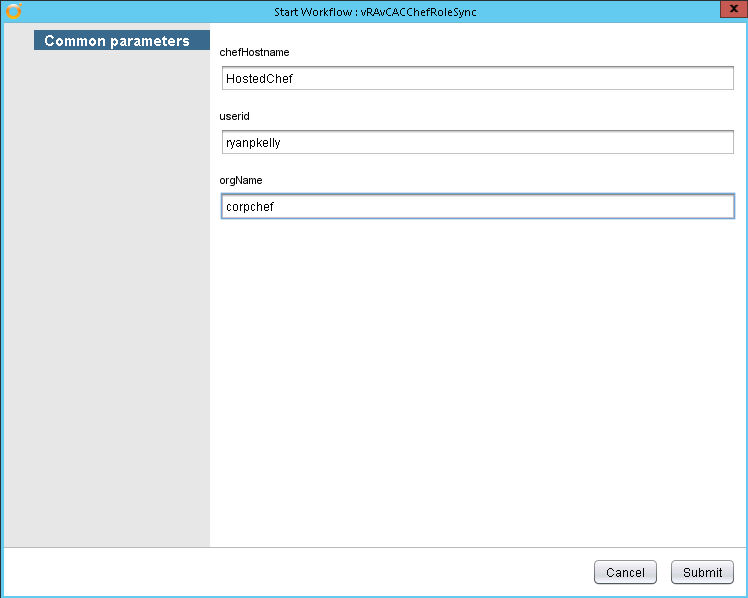Click the chefHostname input field
Screen dimensions: 748x598
[477, 78]
